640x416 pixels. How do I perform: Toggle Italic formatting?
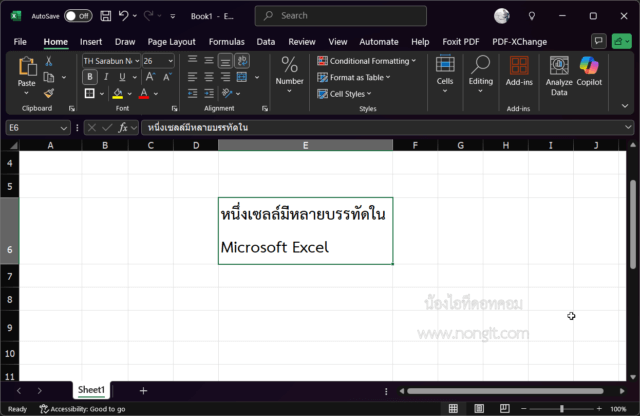pos(106,77)
